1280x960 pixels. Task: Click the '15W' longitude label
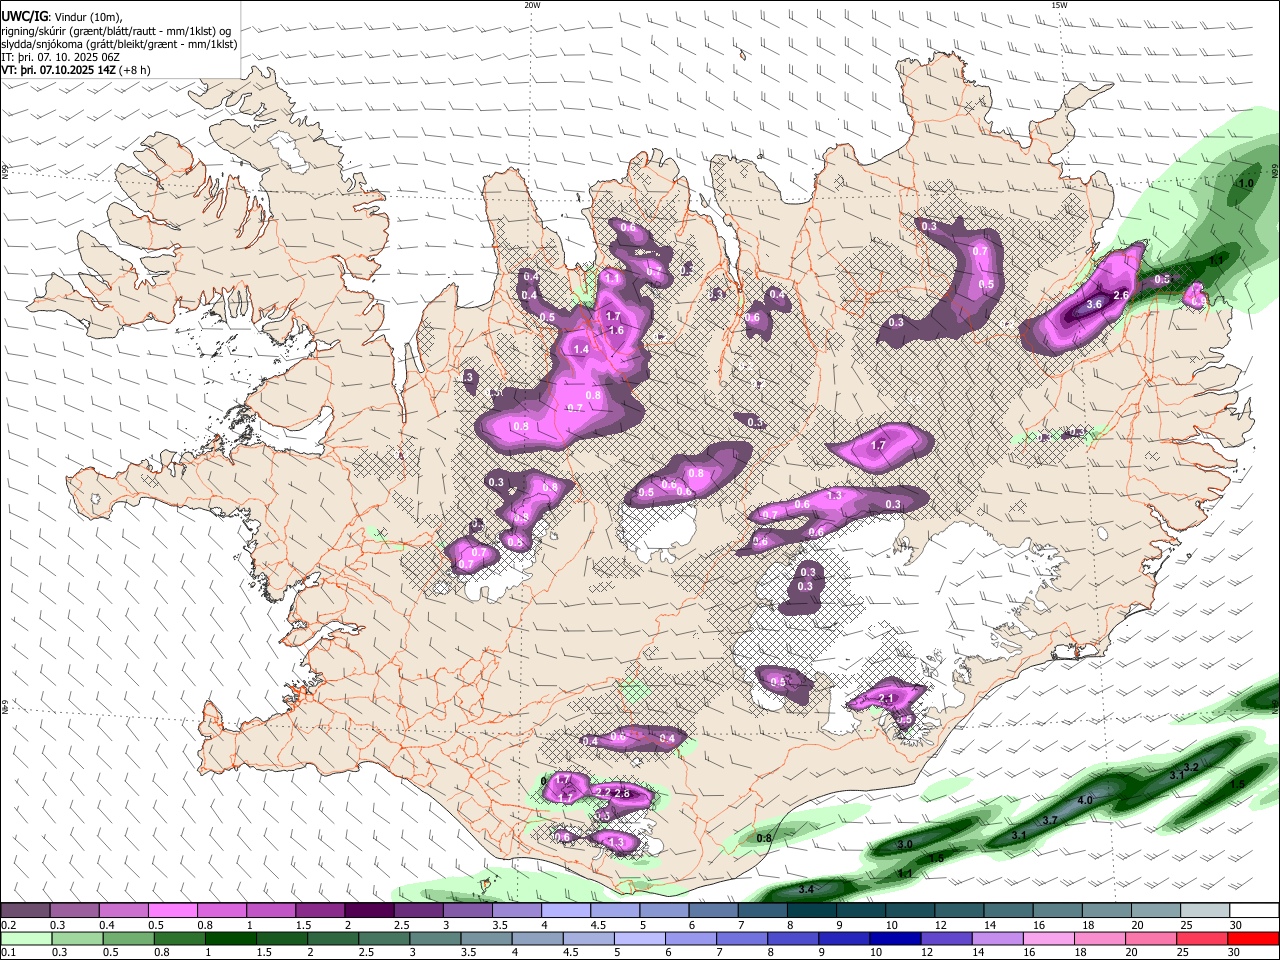pos(1059,5)
